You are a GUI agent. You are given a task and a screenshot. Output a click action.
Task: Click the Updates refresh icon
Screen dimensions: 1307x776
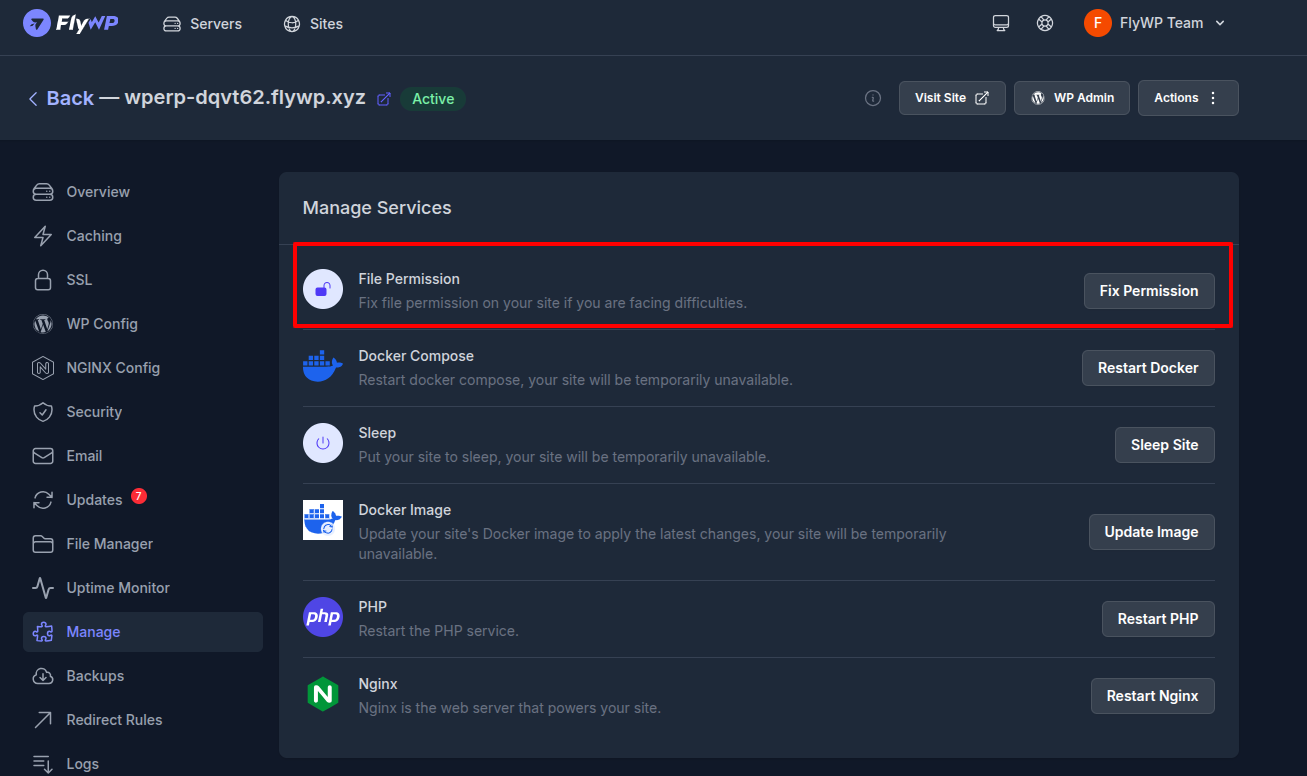point(43,500)
